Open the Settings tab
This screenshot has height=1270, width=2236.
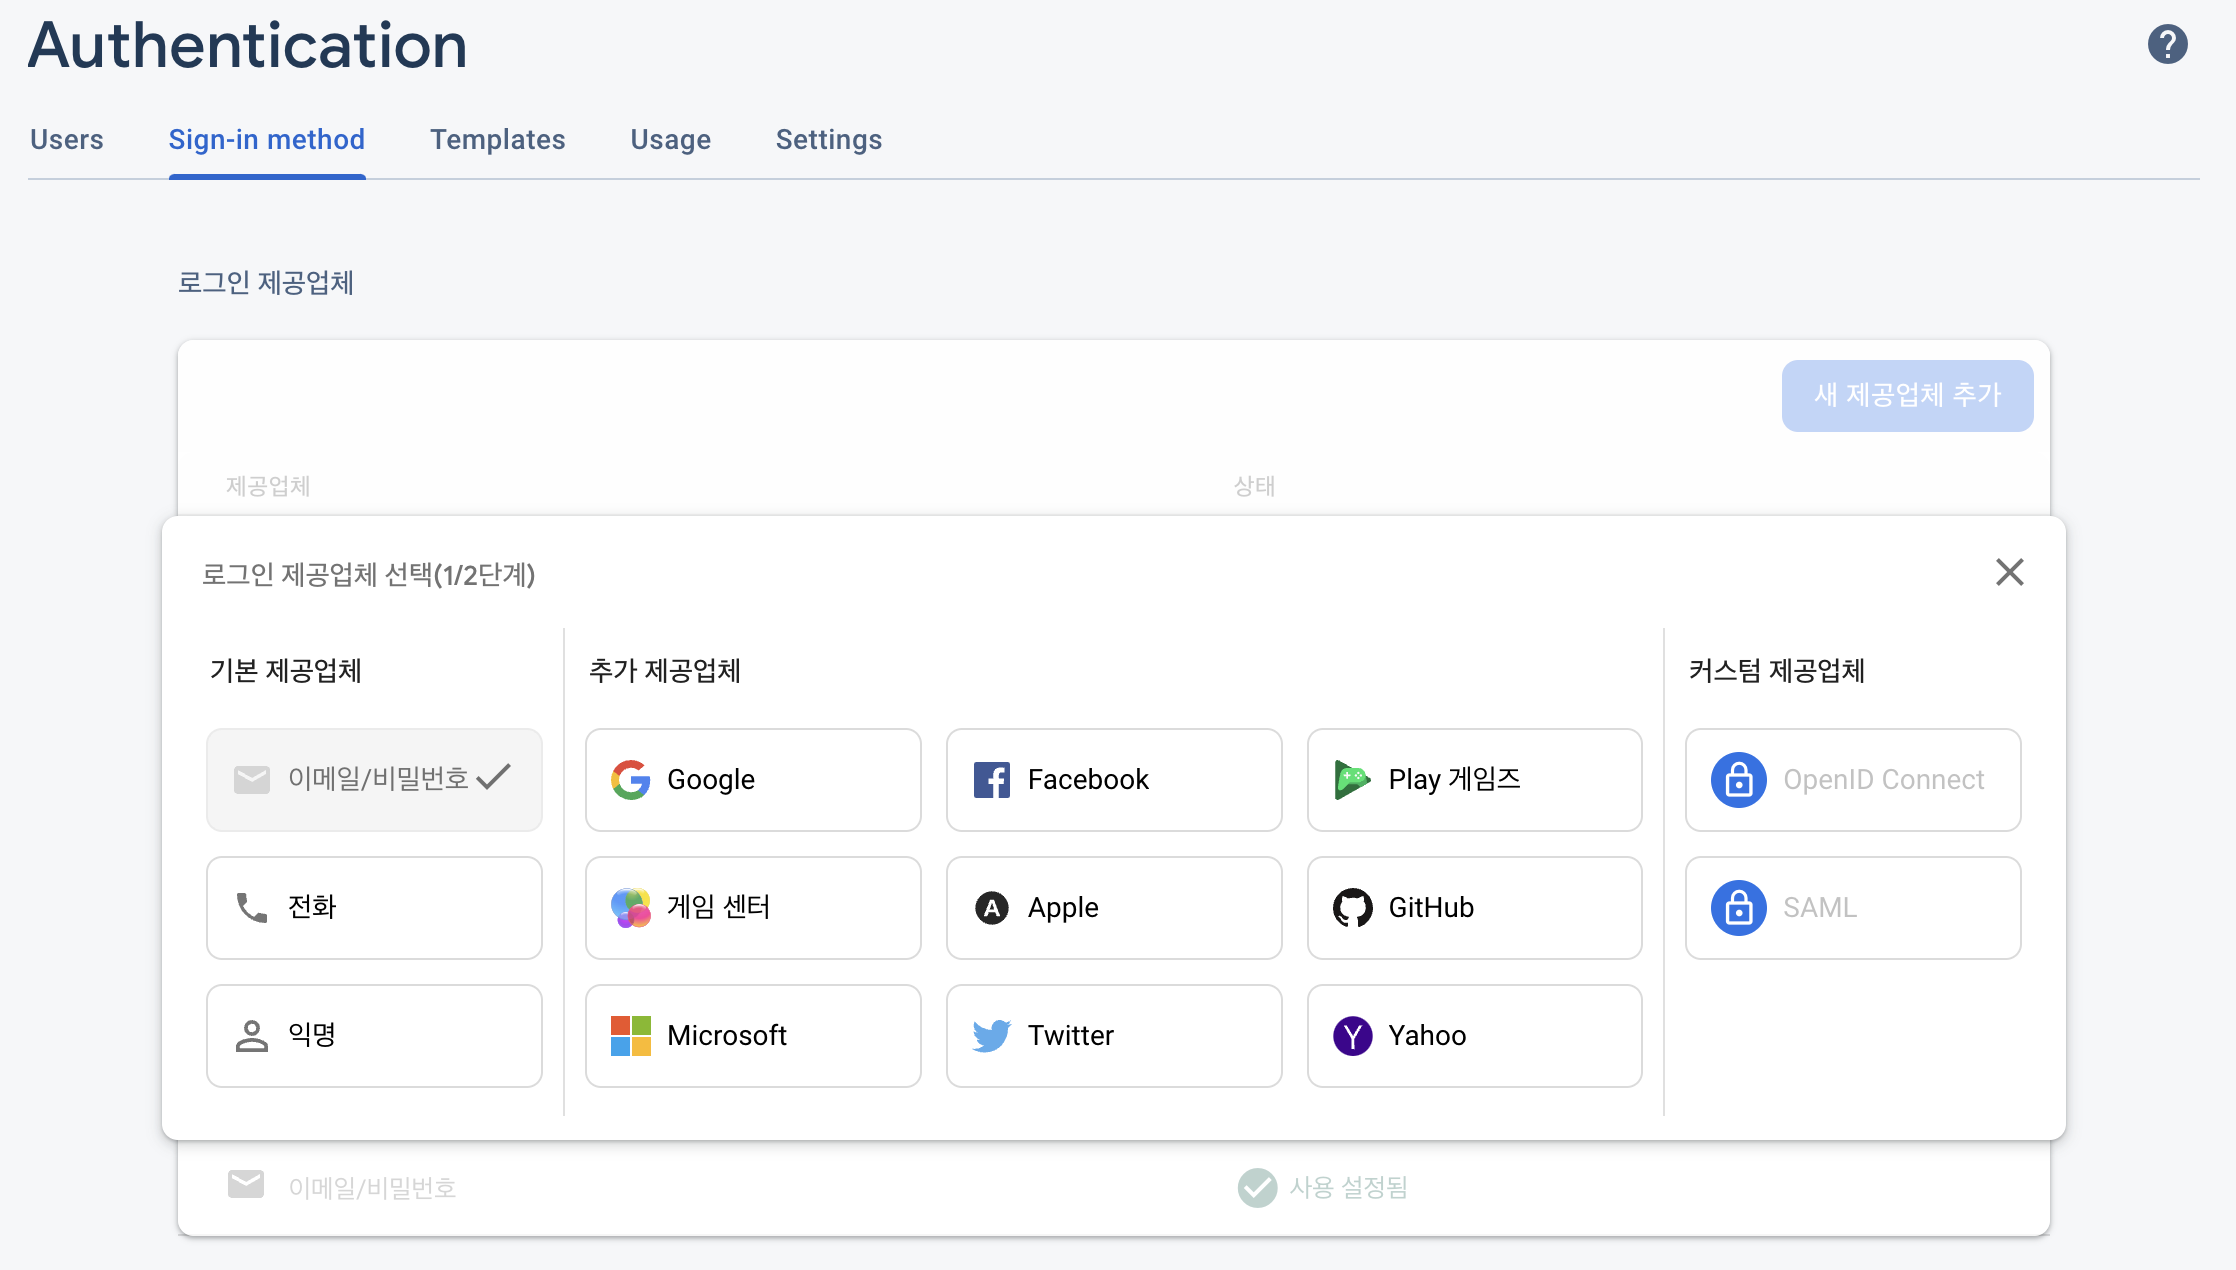coord(828,140)
